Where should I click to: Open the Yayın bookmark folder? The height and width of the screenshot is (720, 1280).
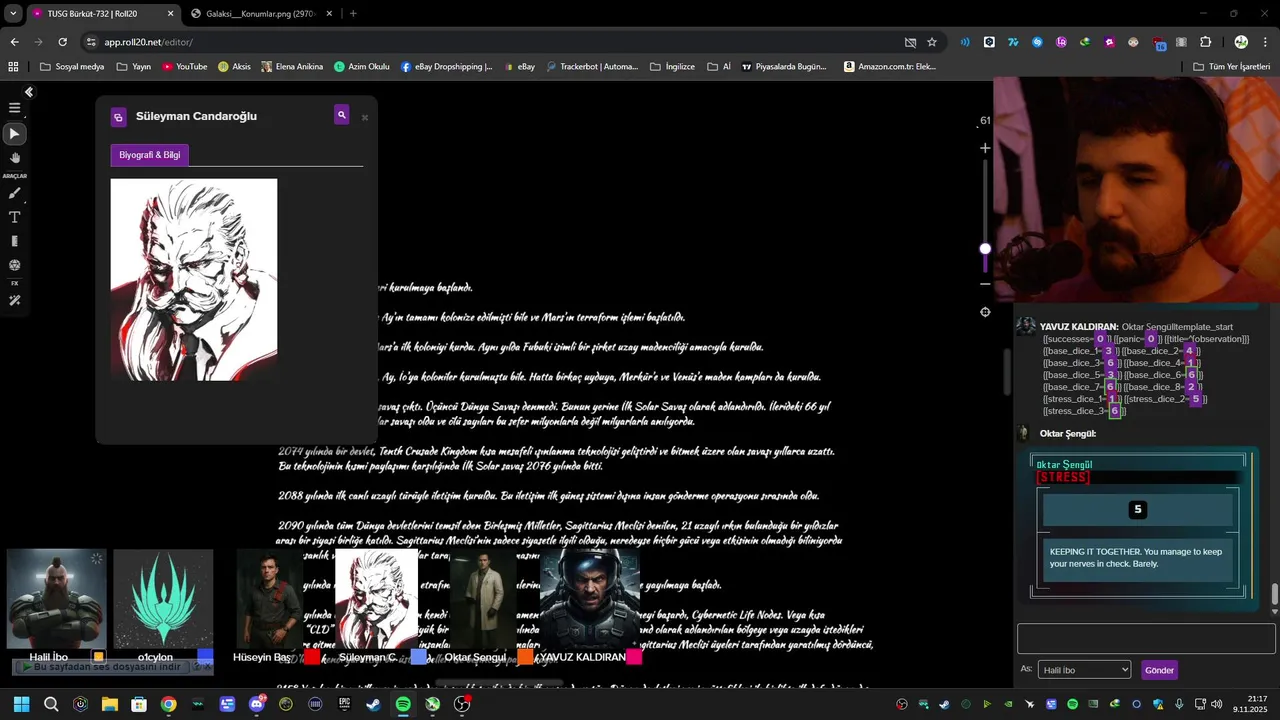click(x=133, y=67)
